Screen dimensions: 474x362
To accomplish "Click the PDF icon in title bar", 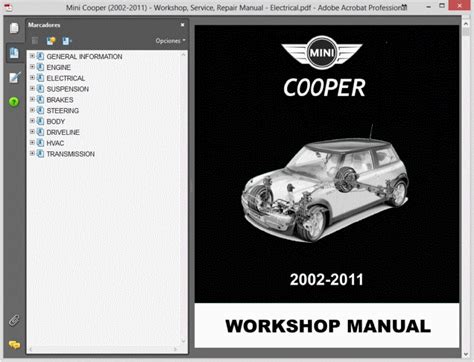I will point(8,7).
